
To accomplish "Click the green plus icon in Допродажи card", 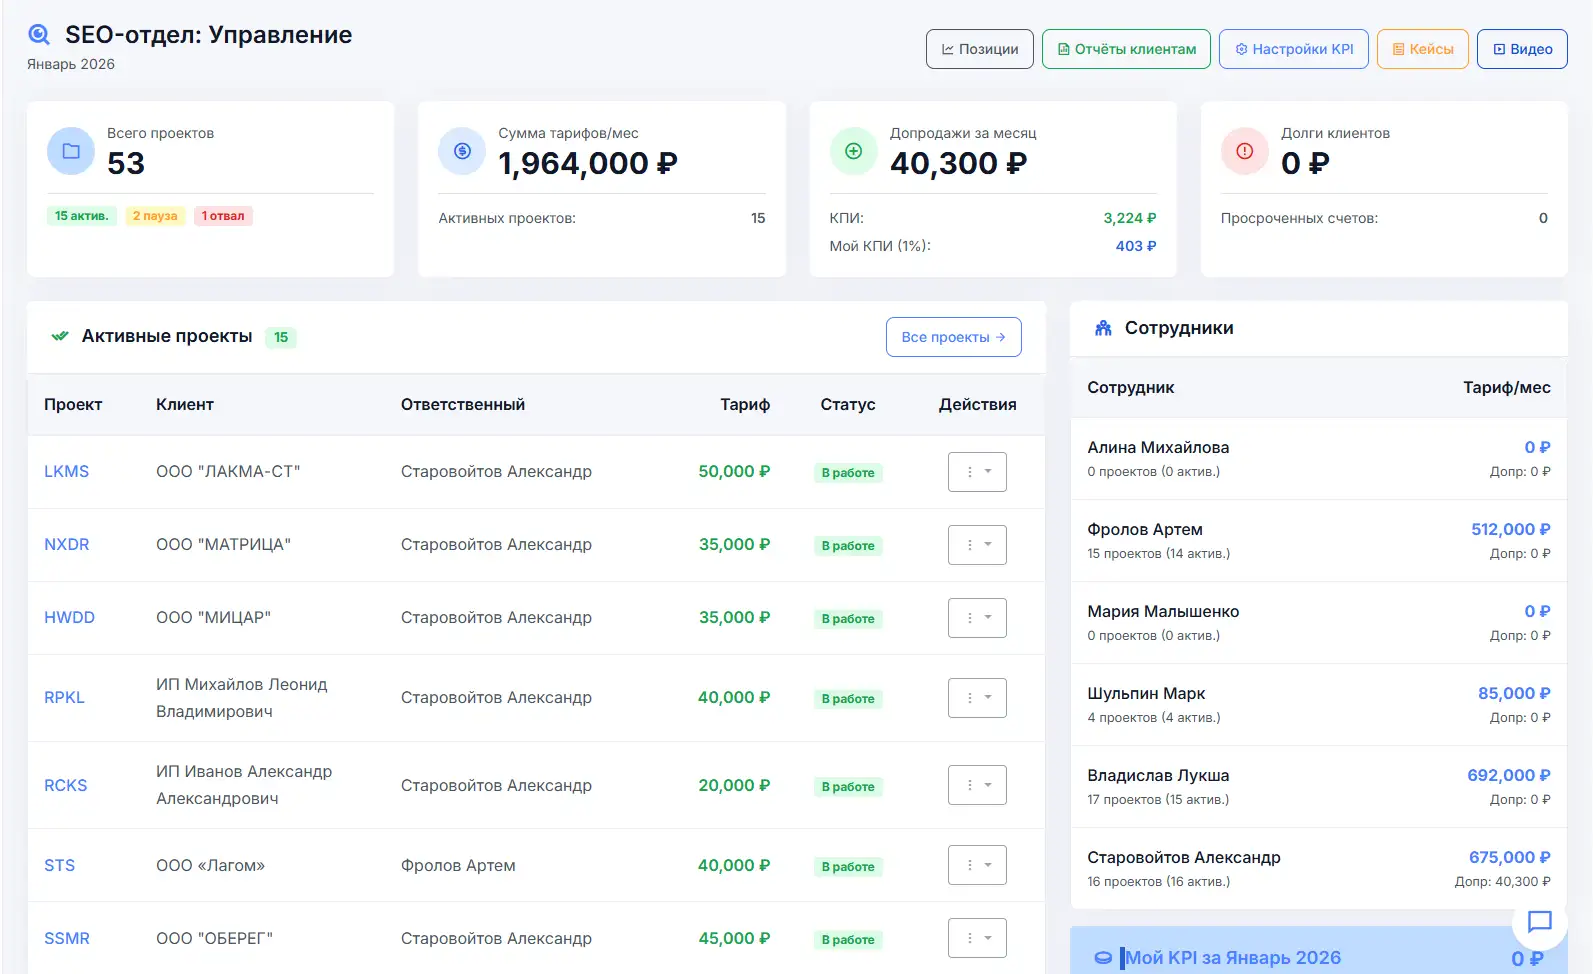I will pyautogui.click(x=853, y=151).
